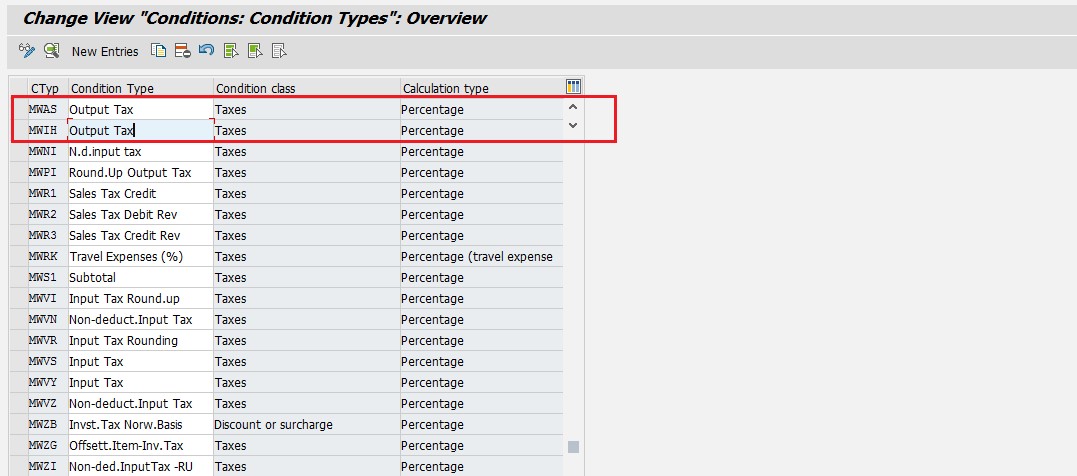Image resolution: width=1077 pixels, height=476 pixels.
Task: Click the Copy As icon
Action: 158,50
